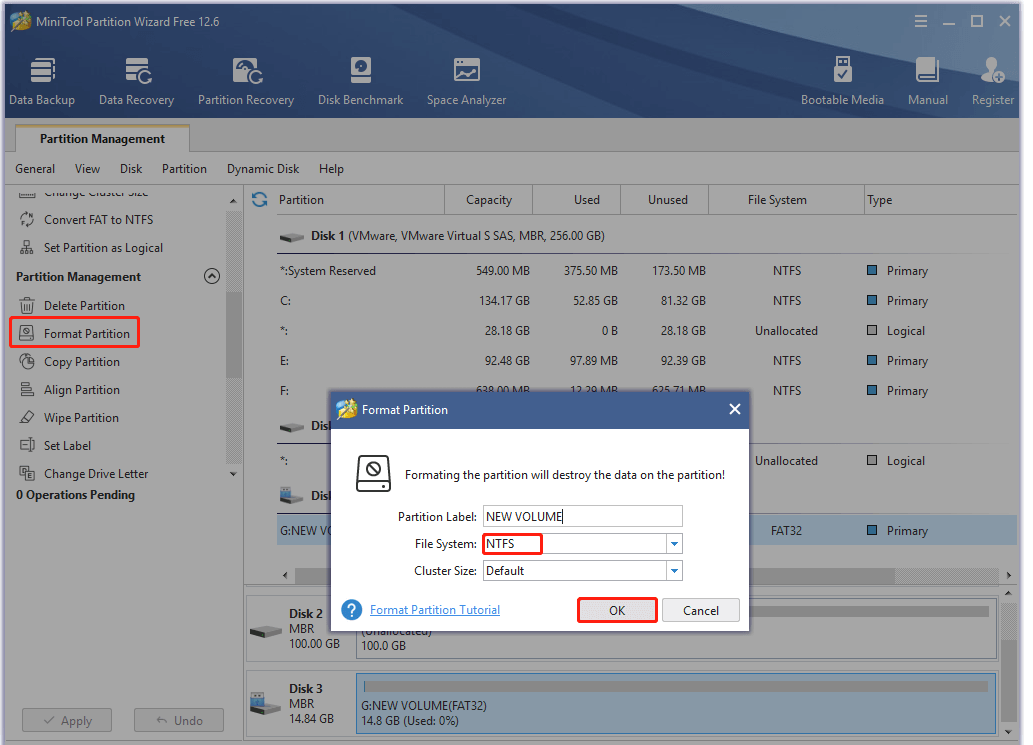Click the Wipe Partition label in the sidebar
This screenshot has width=1033, height=745.
82,418
